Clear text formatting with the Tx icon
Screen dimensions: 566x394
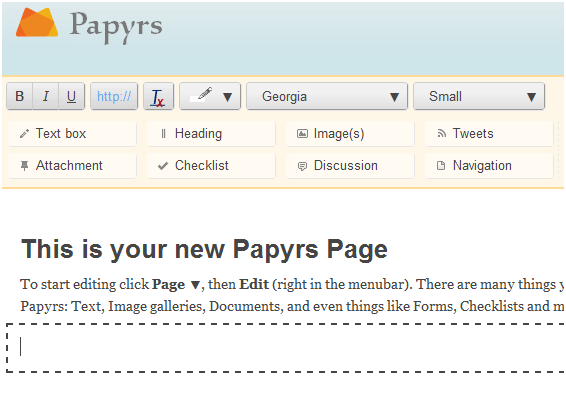pos(158,96)
